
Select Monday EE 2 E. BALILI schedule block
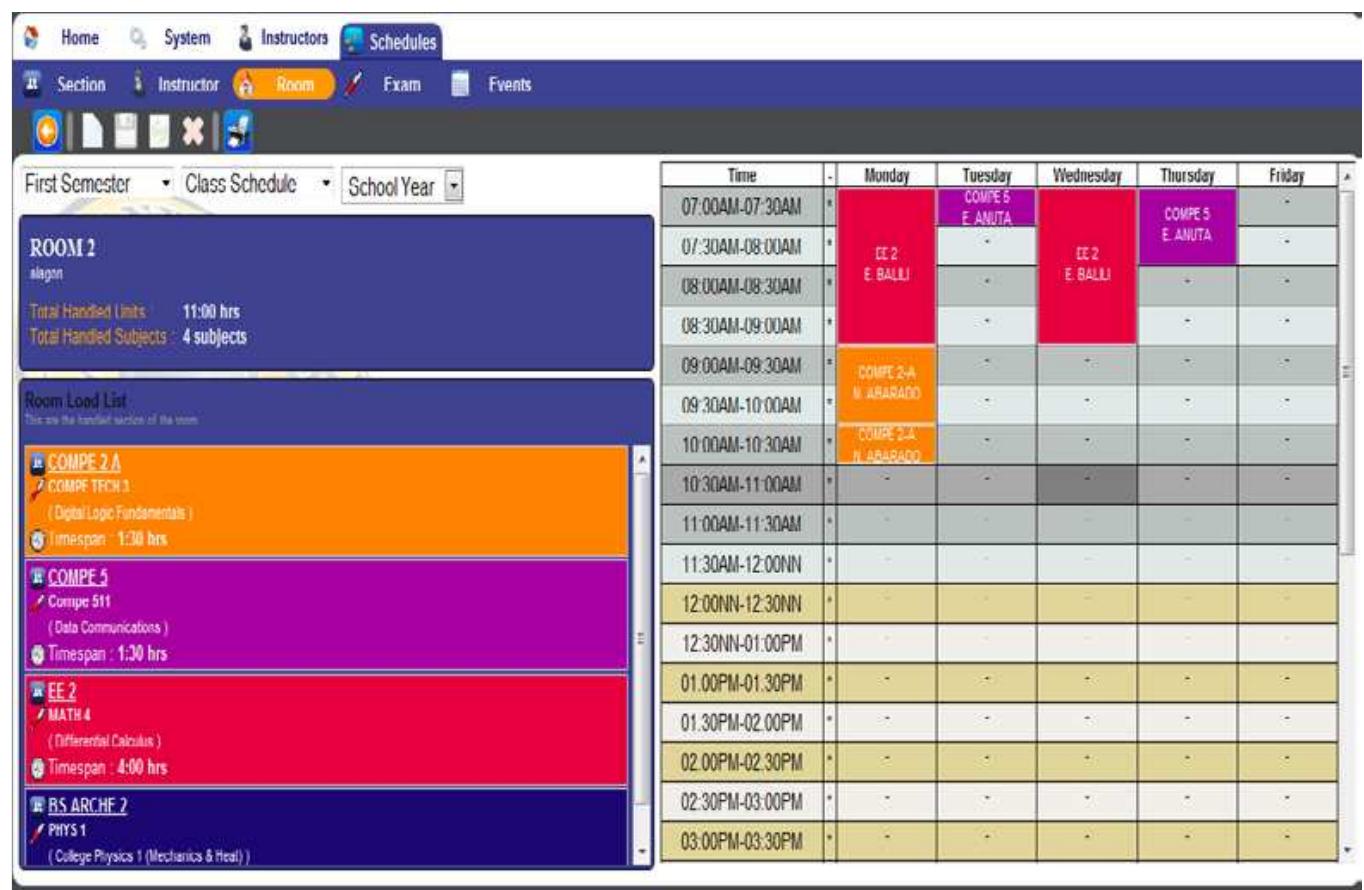click(x=885, y=266)
